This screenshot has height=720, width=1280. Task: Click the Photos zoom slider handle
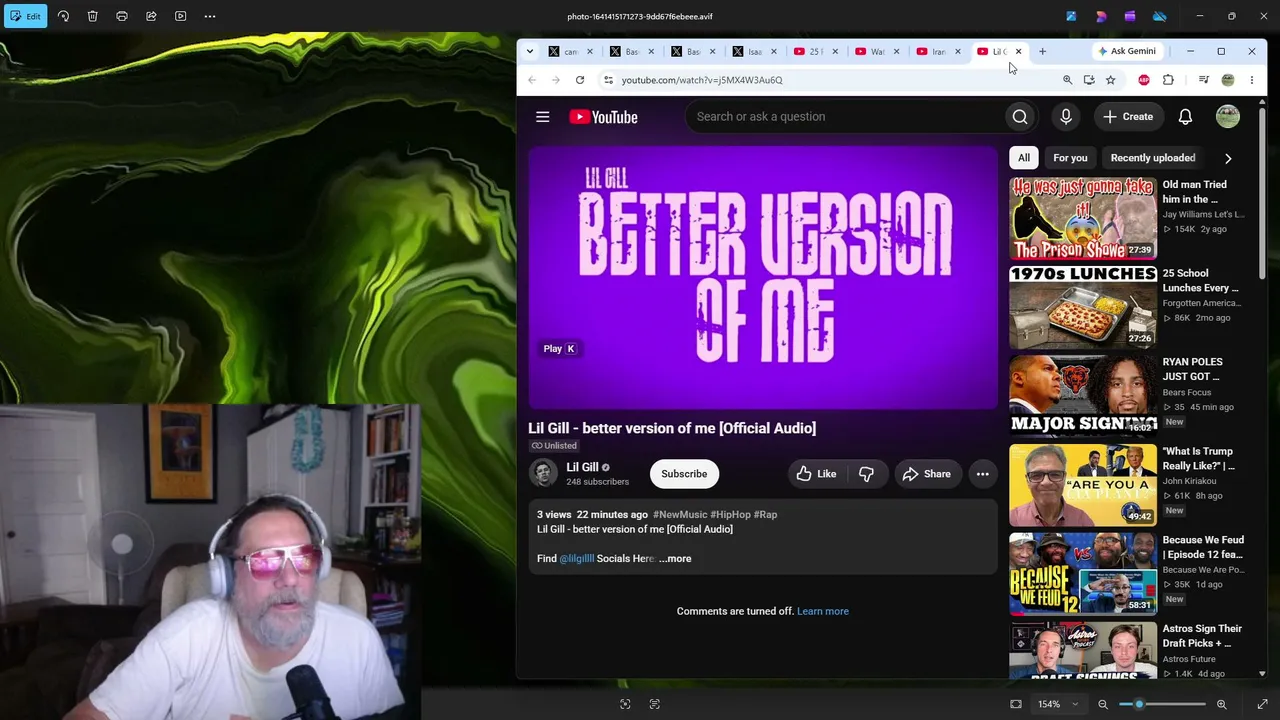[1139, 704]
